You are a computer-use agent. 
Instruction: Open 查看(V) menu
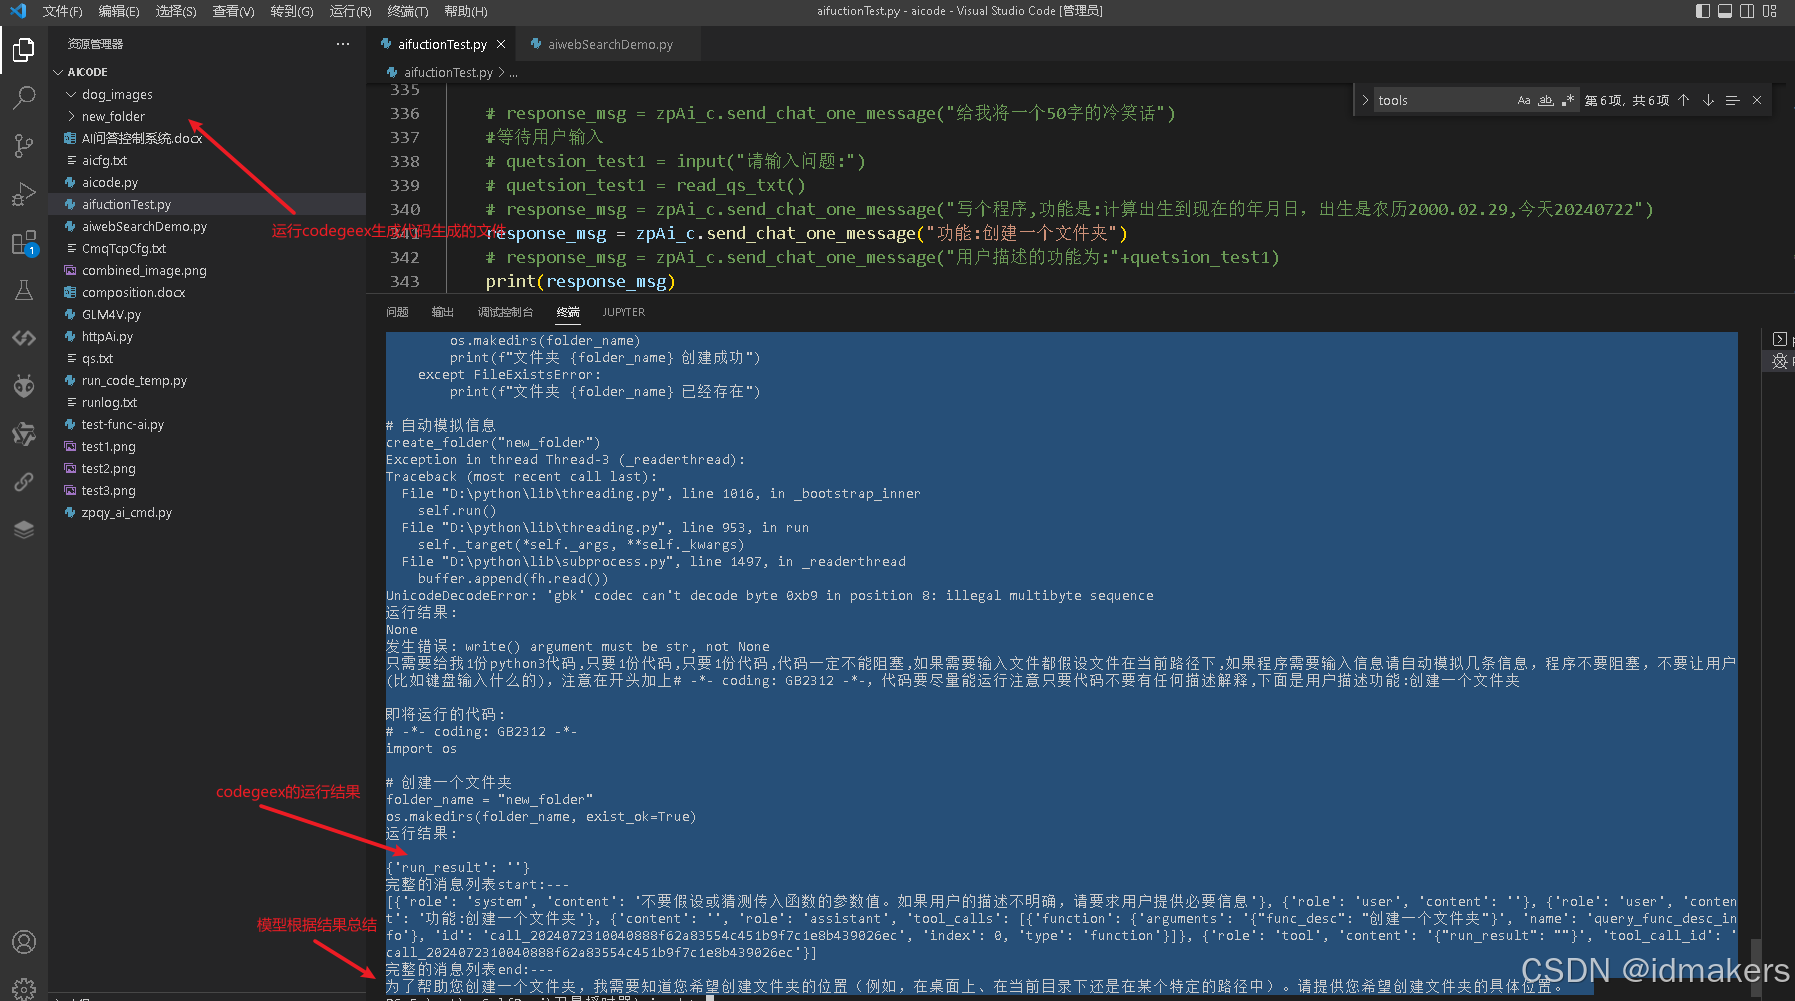coord(234,11)
